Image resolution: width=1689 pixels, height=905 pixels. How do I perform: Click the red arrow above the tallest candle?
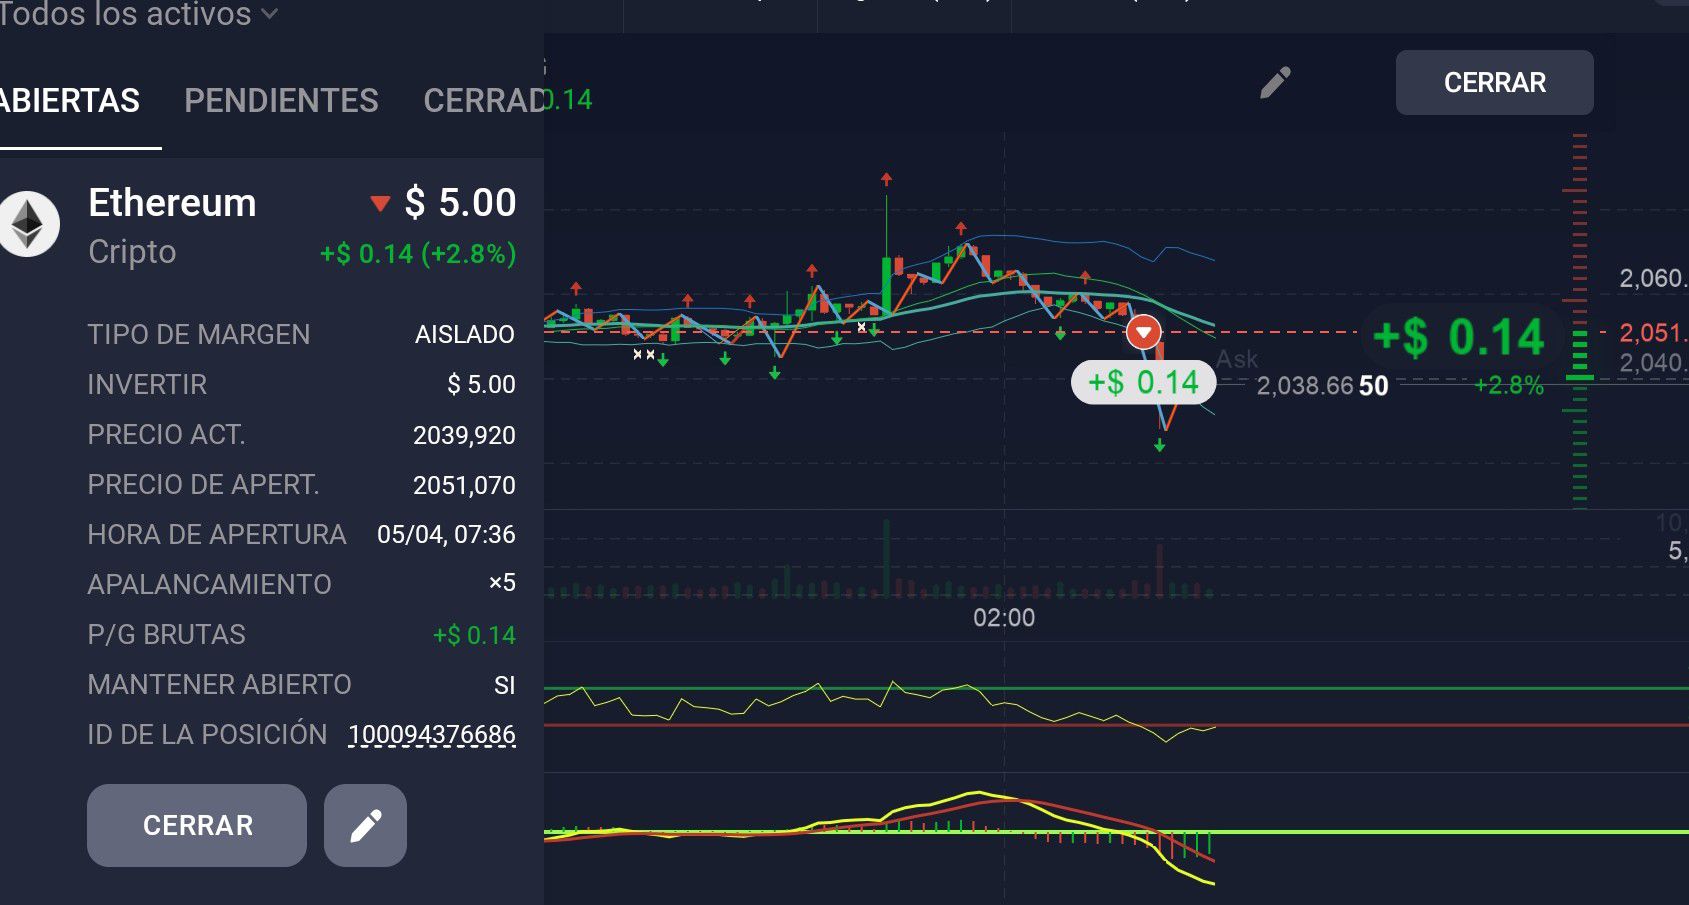886,179
